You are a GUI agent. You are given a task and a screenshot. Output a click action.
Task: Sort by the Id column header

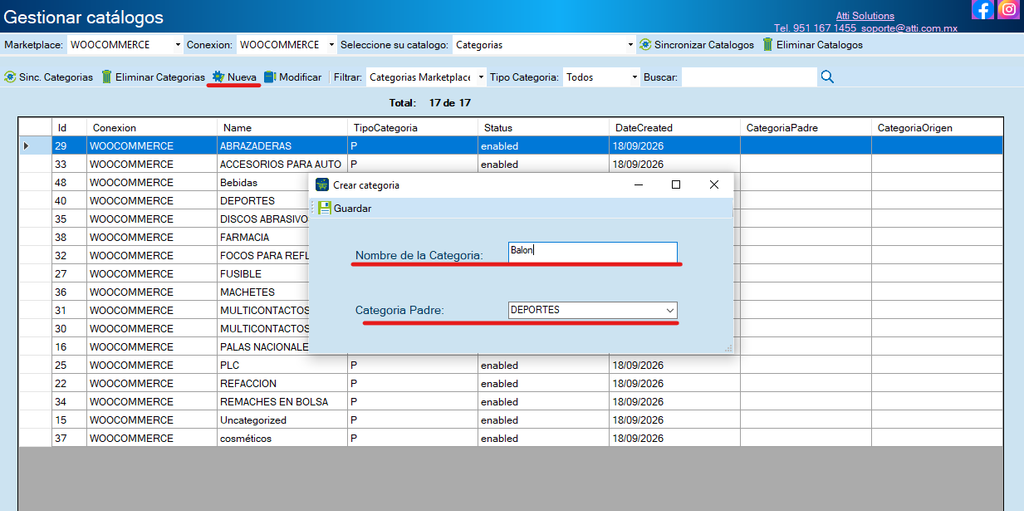[x=69, y=127]
